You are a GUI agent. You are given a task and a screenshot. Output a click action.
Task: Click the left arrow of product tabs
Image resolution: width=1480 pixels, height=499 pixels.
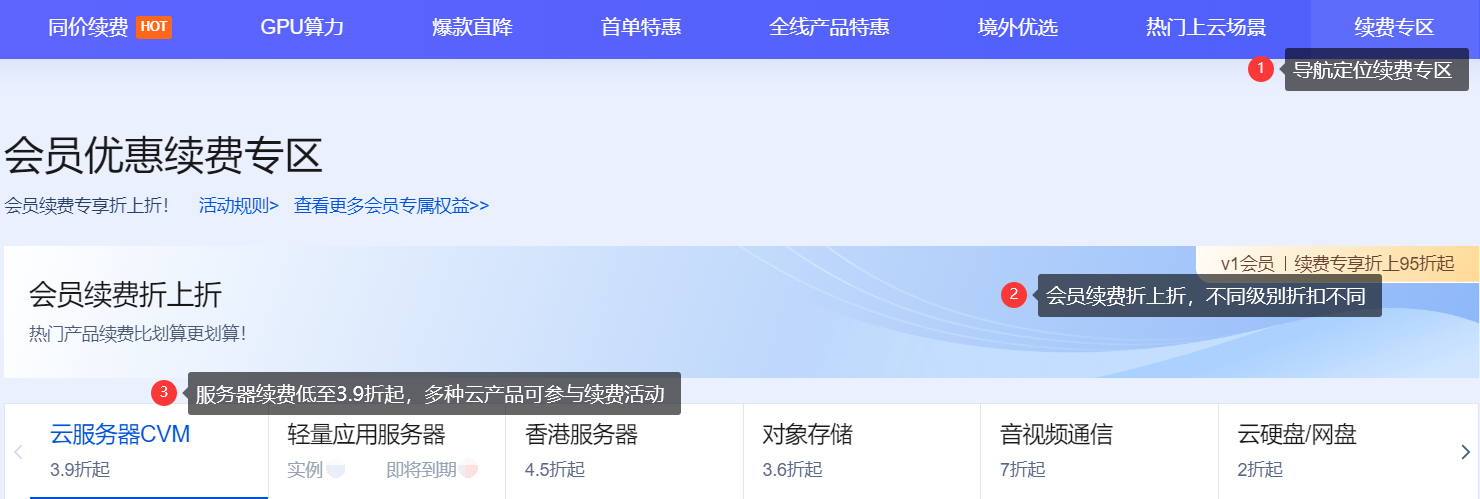point(17,451)
